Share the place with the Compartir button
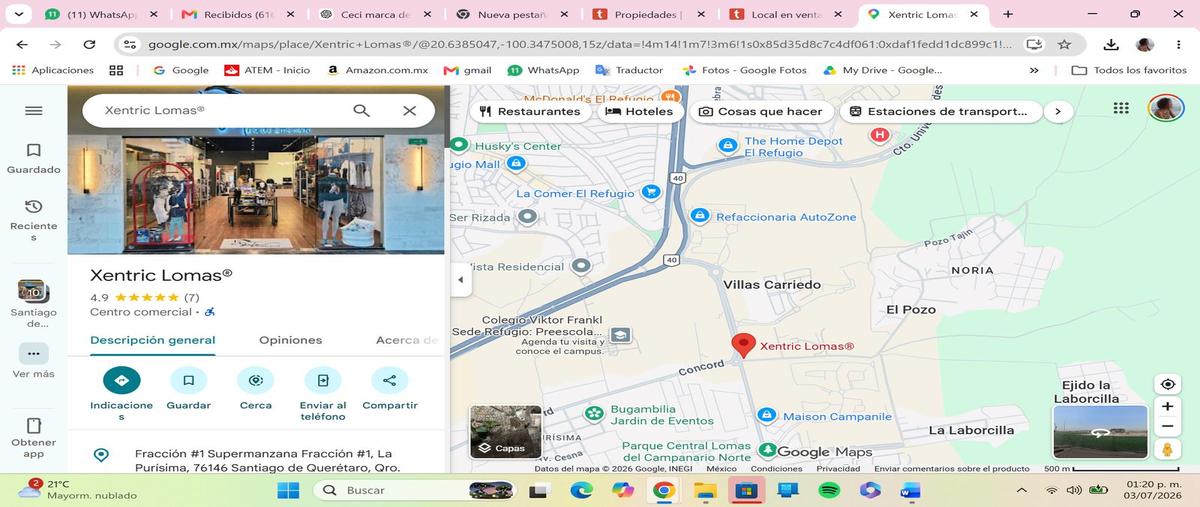Image resolution: width=1200 pixels, height=507 pixels. [389, 380]
